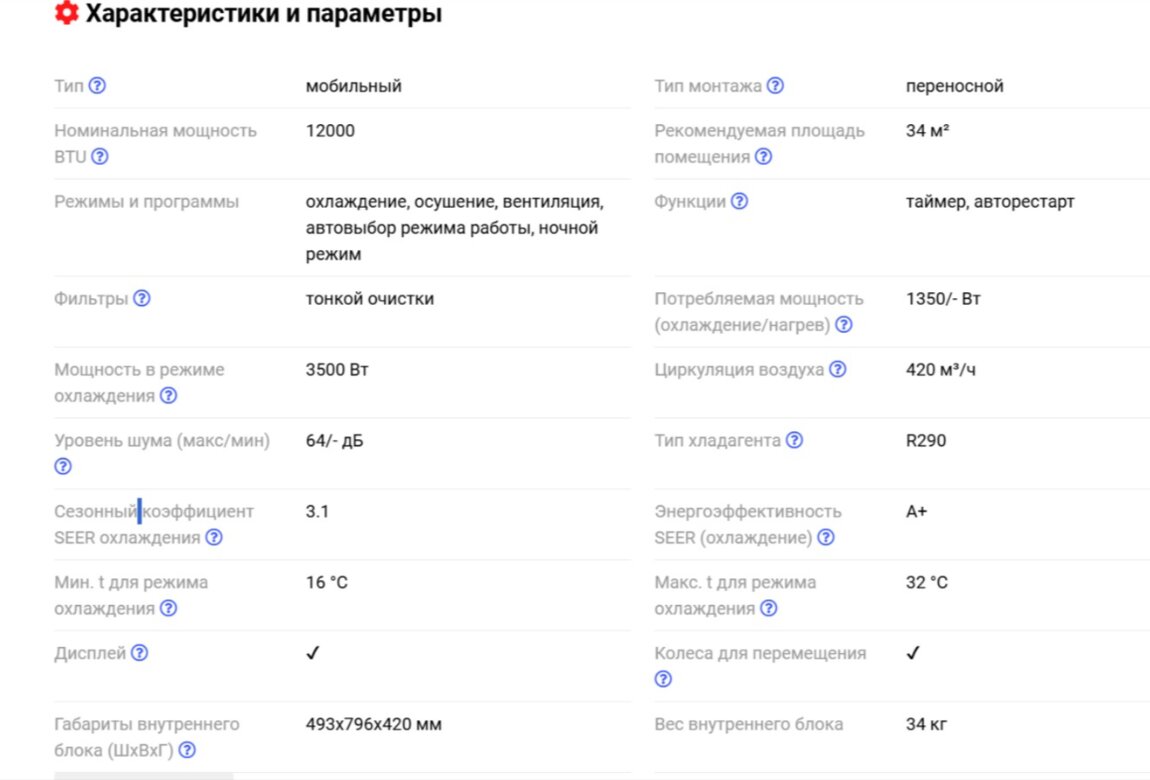Click the help icon for Макс. t охлаждения
This screenshot has width=1150, height=780.
point(768,608)
